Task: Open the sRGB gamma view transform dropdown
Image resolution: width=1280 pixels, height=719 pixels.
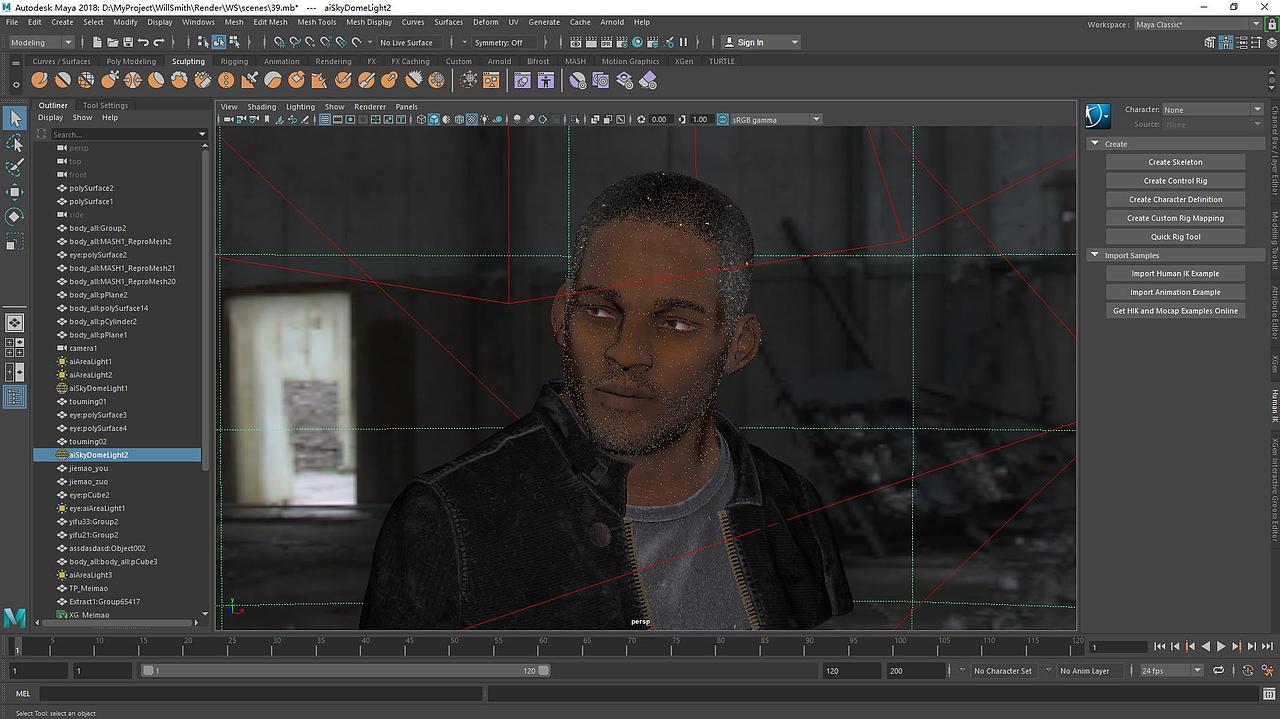Action: 775,119
